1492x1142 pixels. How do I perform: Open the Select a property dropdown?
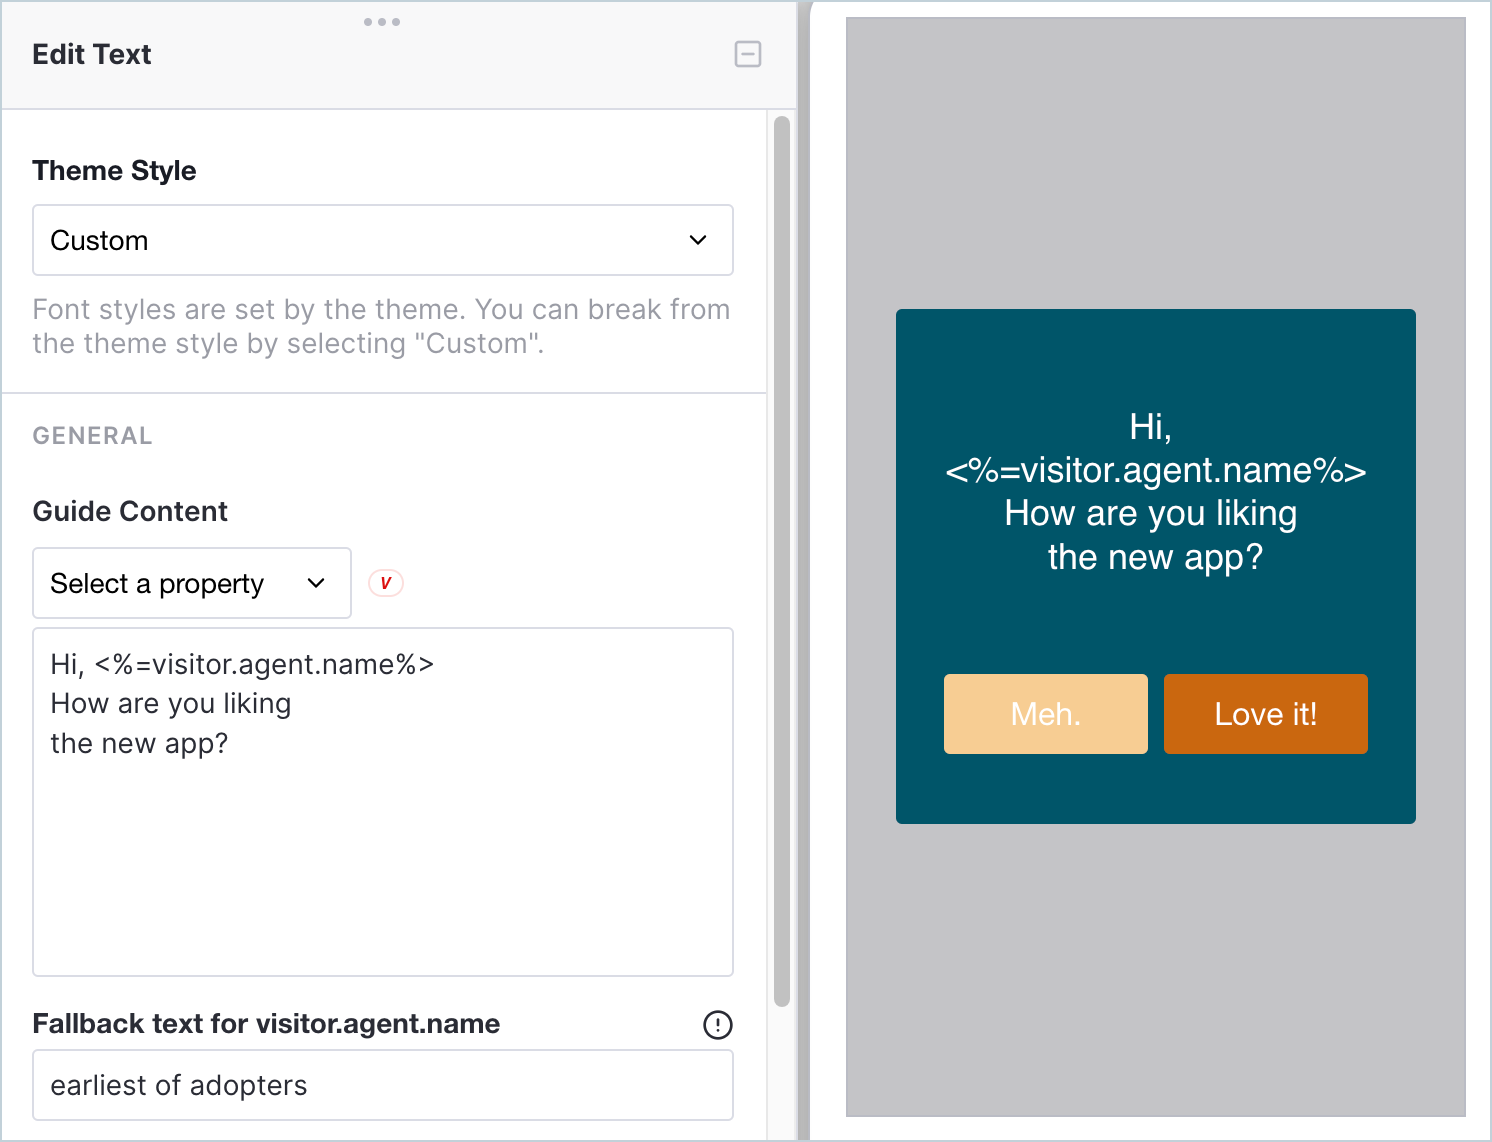click(x=192, y=583)
